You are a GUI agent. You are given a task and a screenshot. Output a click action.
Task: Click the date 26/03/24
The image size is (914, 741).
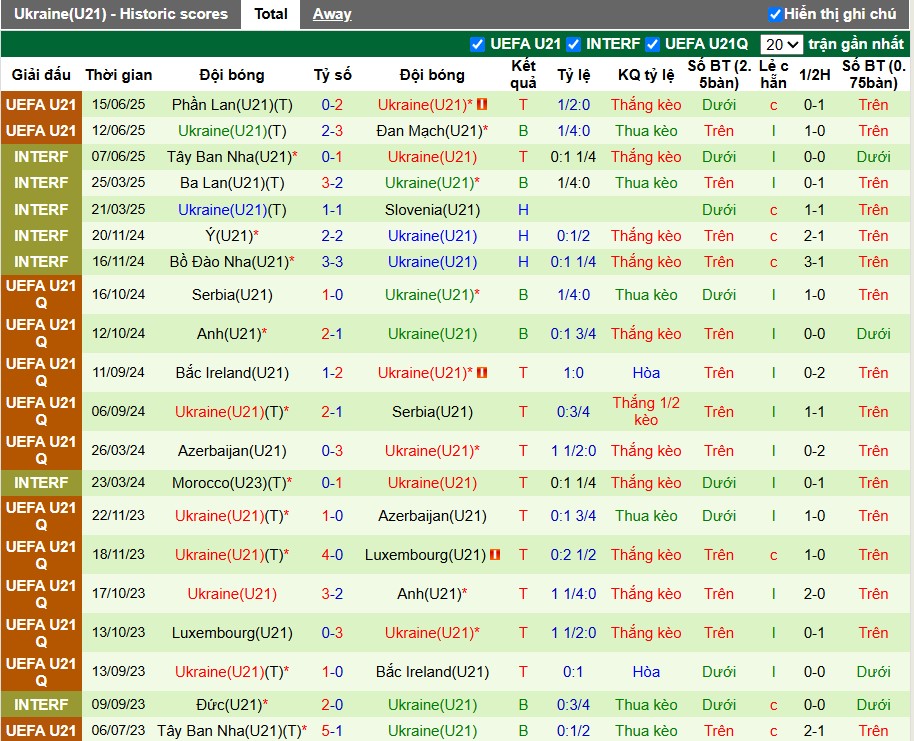point(118,451)
